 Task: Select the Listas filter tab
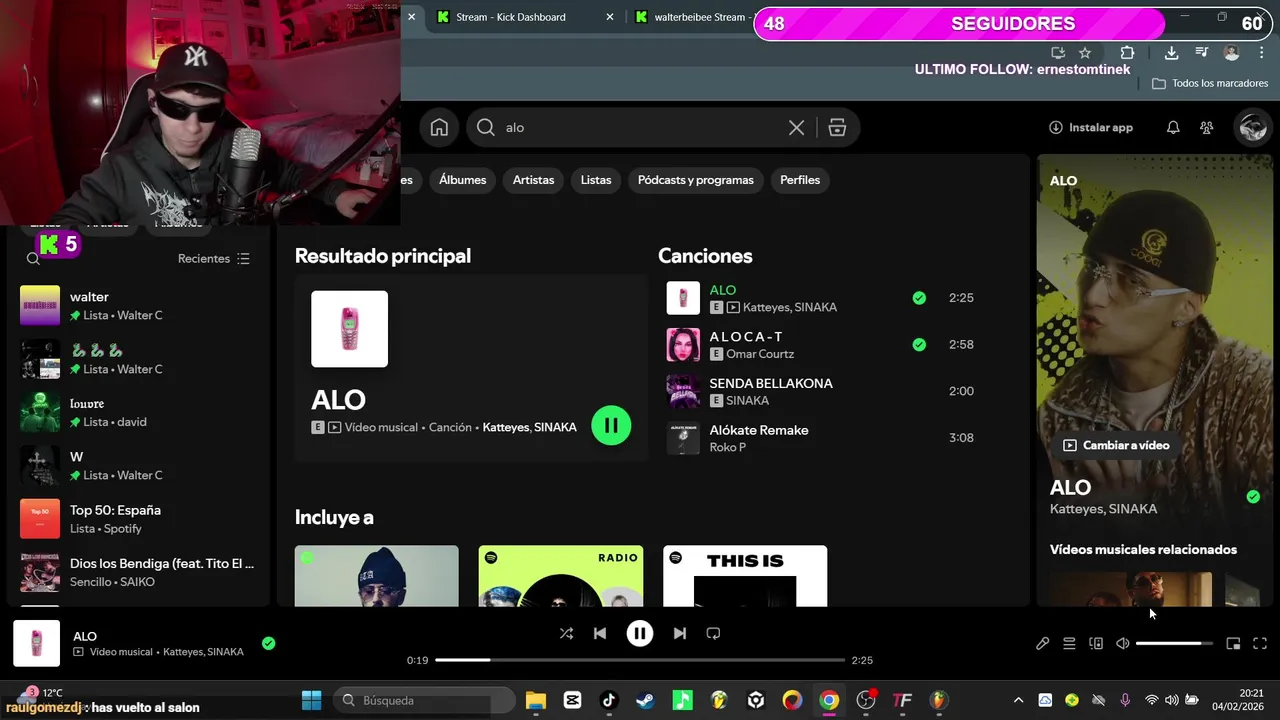[596, 180]
